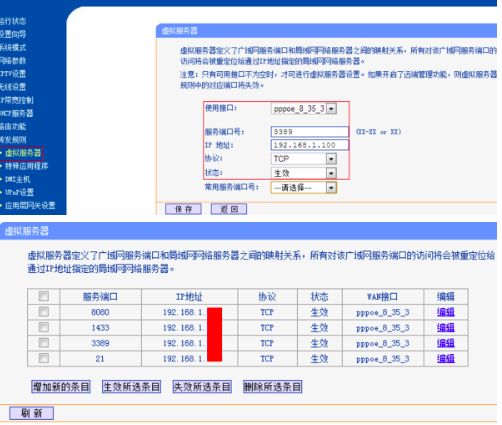502x425 pixels.
Task: Click the 保存 button
Action: [x=183, y=209]
